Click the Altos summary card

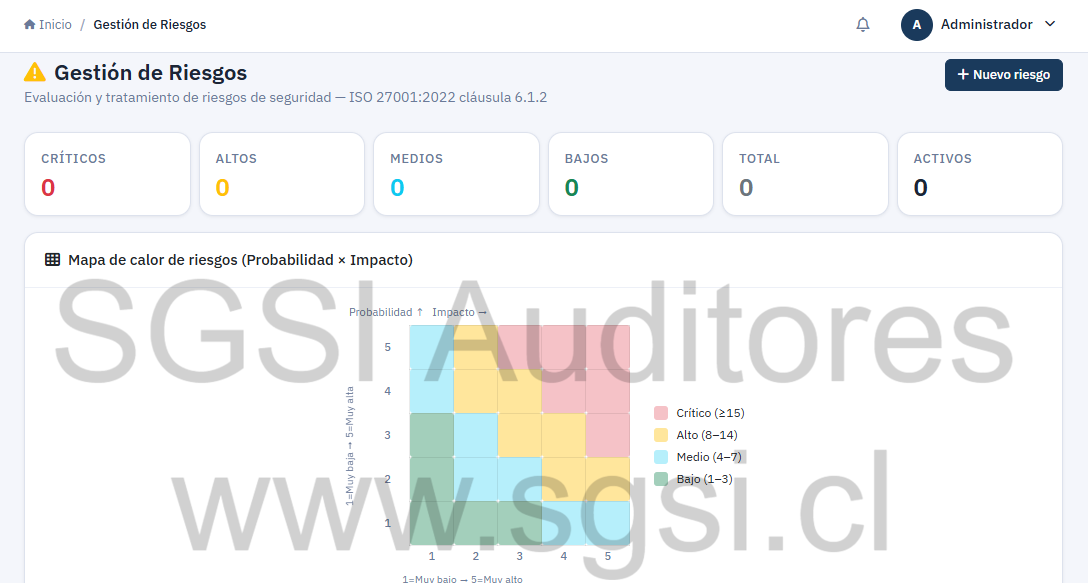[282, 174]
